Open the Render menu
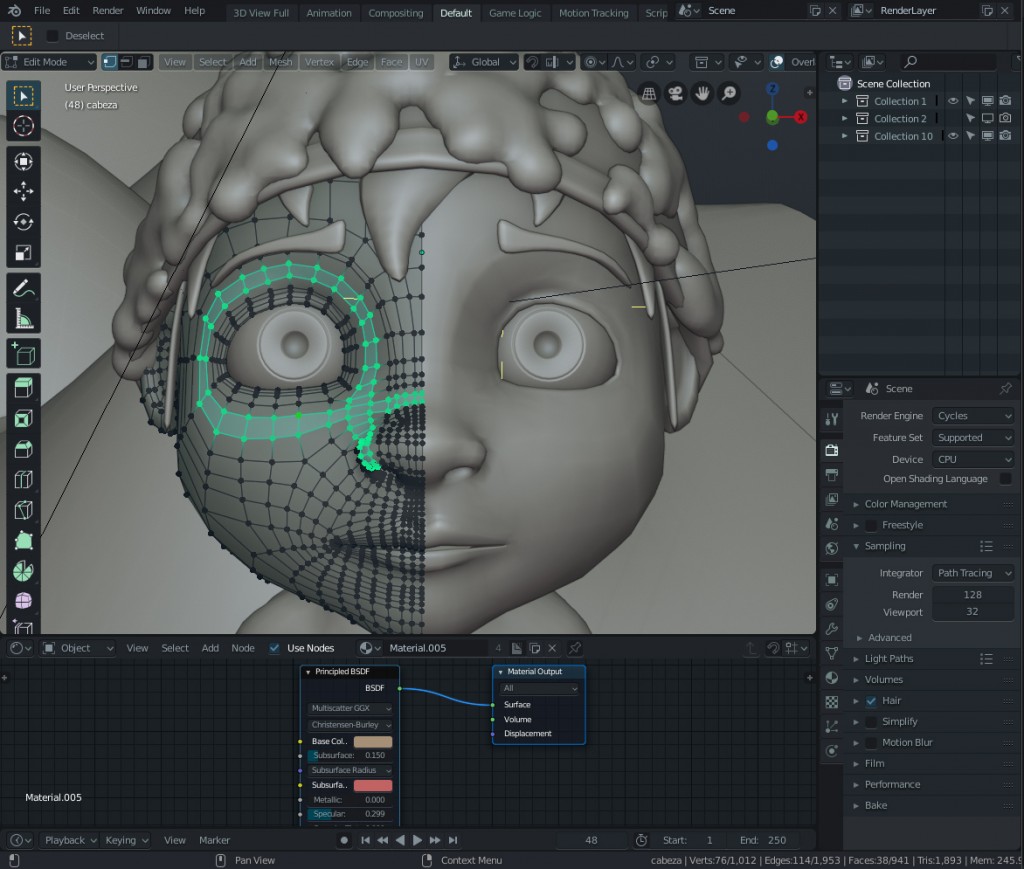 coord(107,11)
